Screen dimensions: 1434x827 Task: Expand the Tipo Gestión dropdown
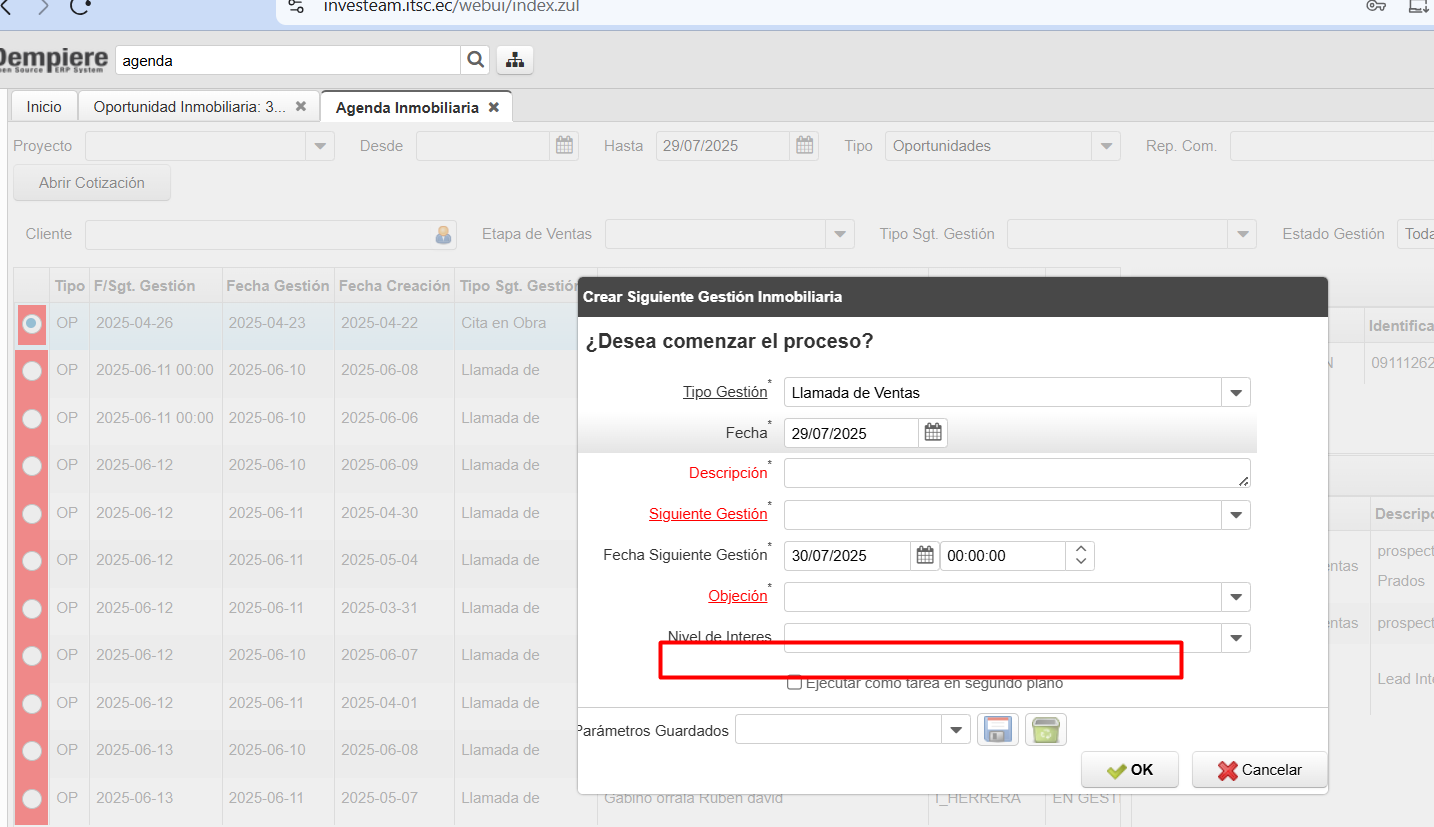pos(1236,393)
